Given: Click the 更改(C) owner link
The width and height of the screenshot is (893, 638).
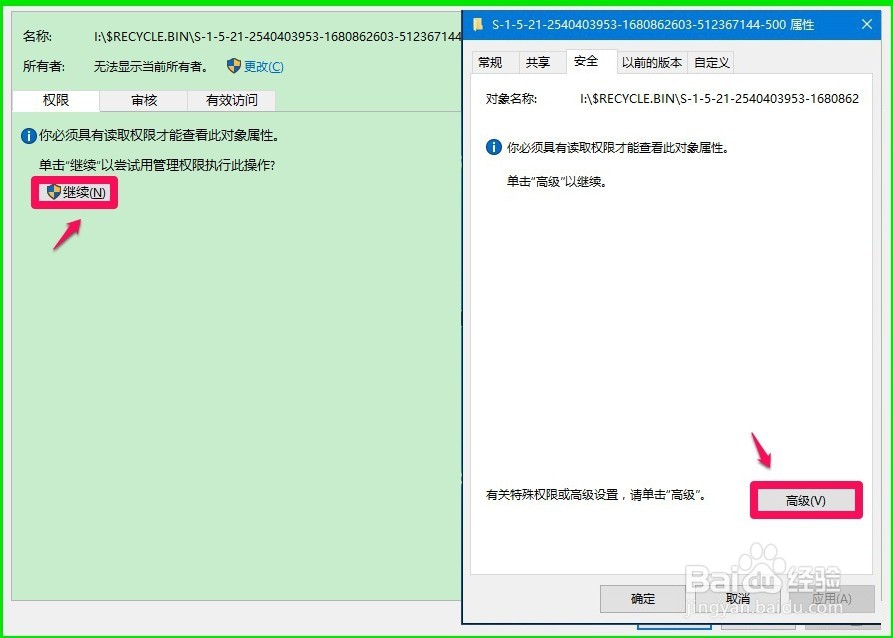Looking at the screenshot, I should (x=263, y=66).
